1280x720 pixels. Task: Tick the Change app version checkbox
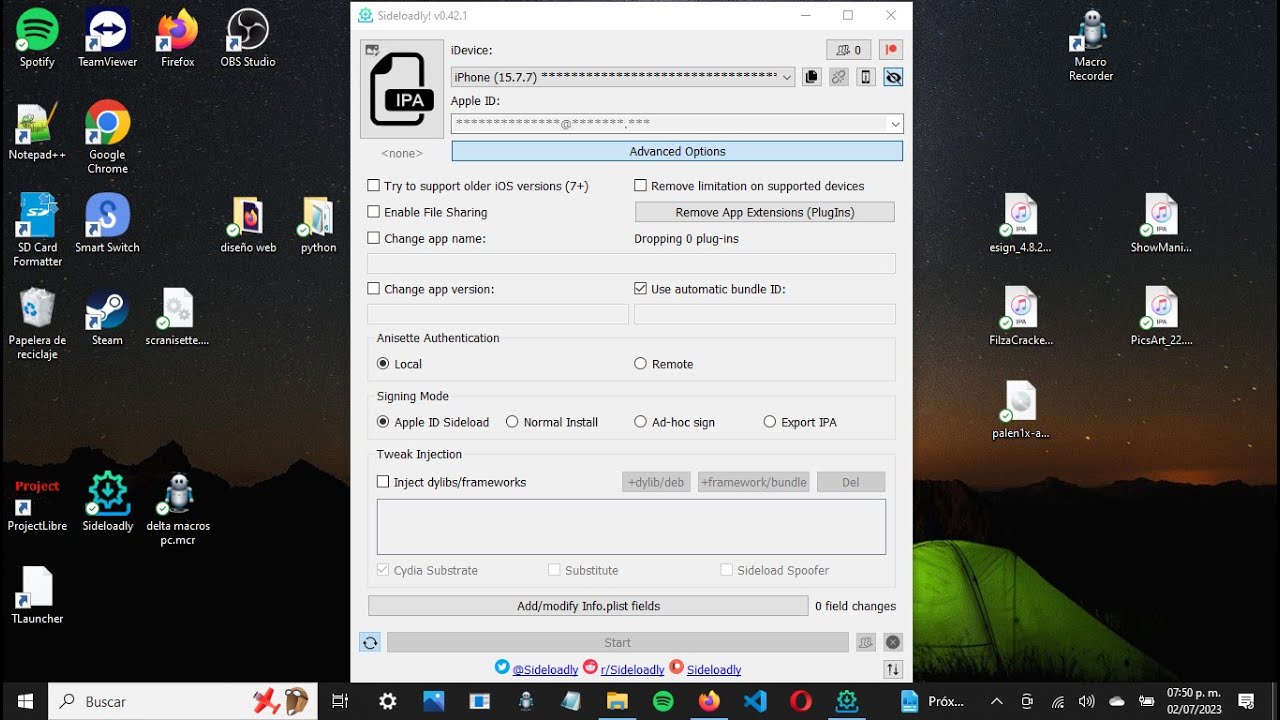click(x=373, y=288)
